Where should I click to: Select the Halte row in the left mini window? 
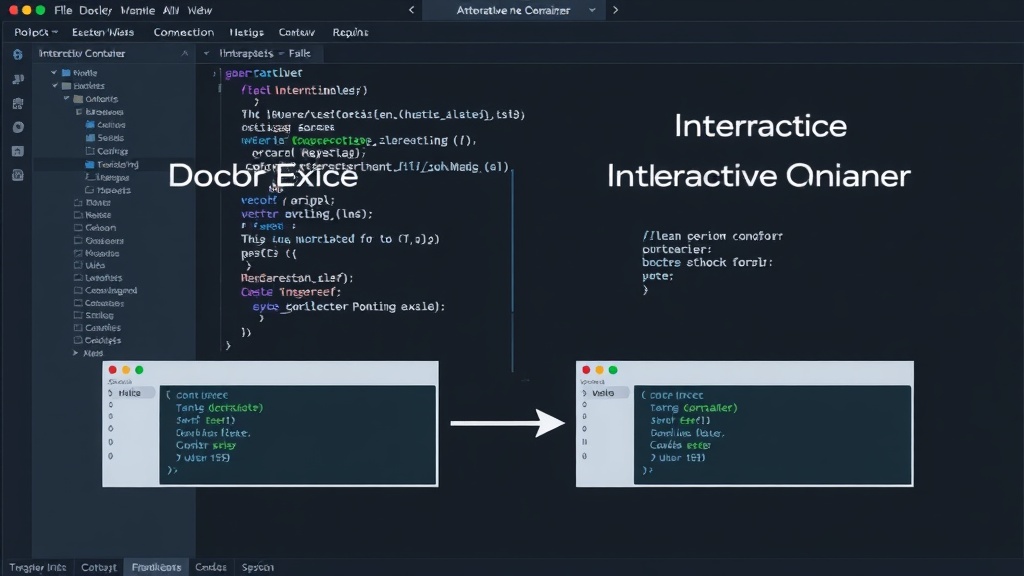(130, 393)
